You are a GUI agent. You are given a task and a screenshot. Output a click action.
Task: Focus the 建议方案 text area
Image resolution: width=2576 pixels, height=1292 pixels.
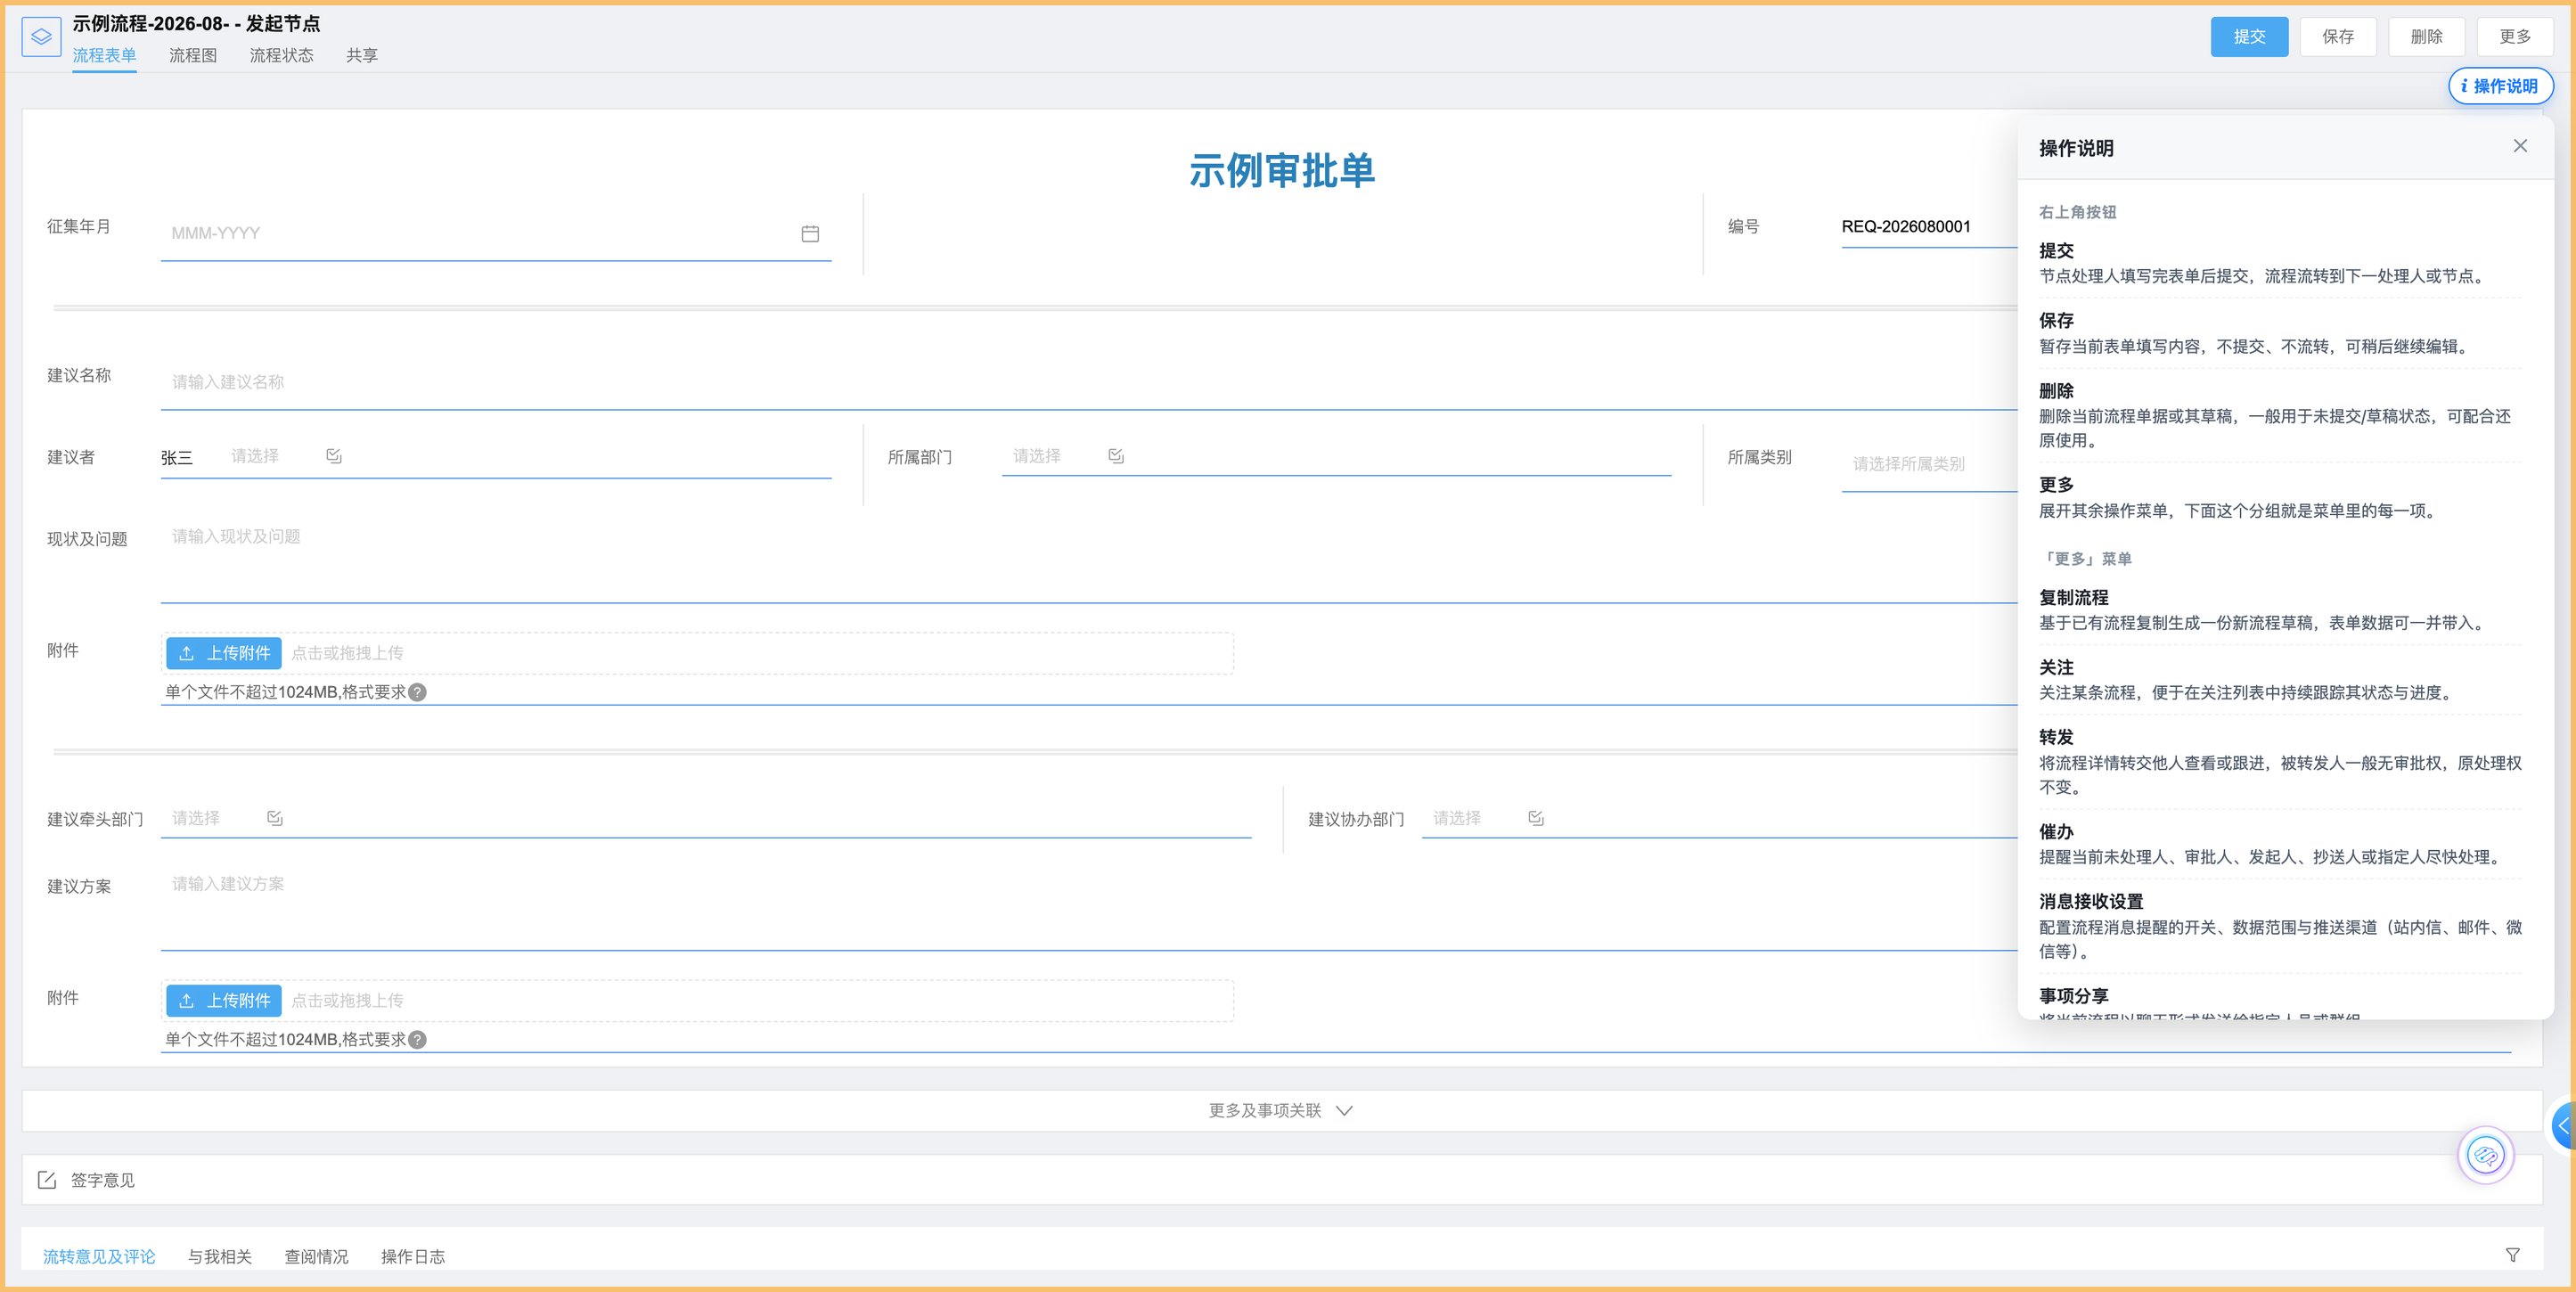[1088, 909]
